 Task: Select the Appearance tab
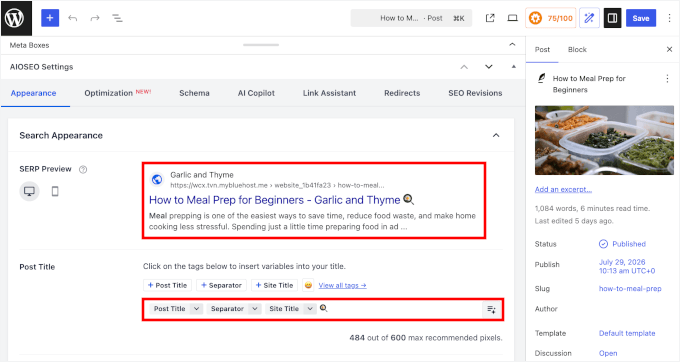pos(33,93)
